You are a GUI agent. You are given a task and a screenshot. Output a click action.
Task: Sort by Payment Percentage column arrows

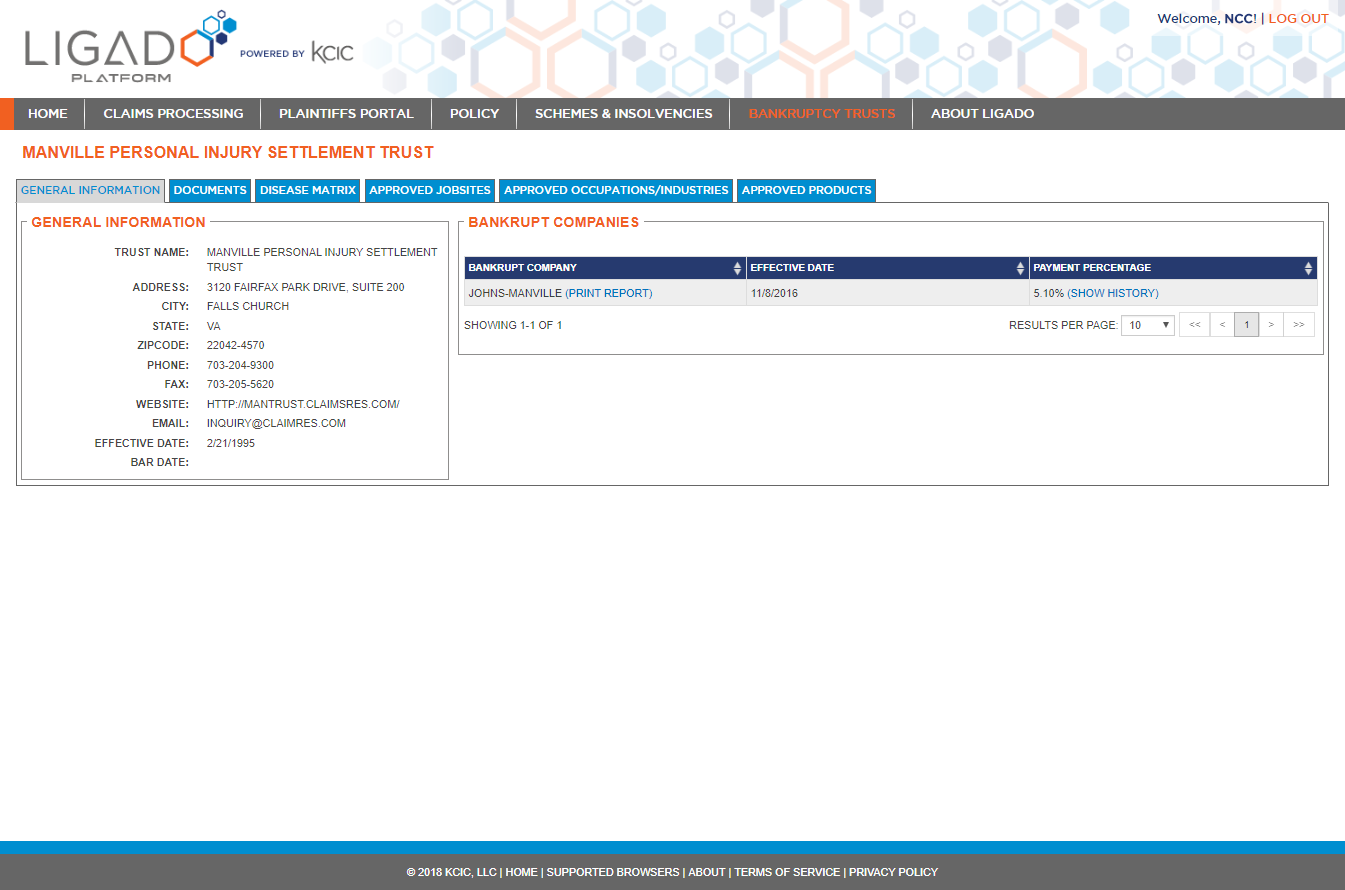coord(1308,268)
